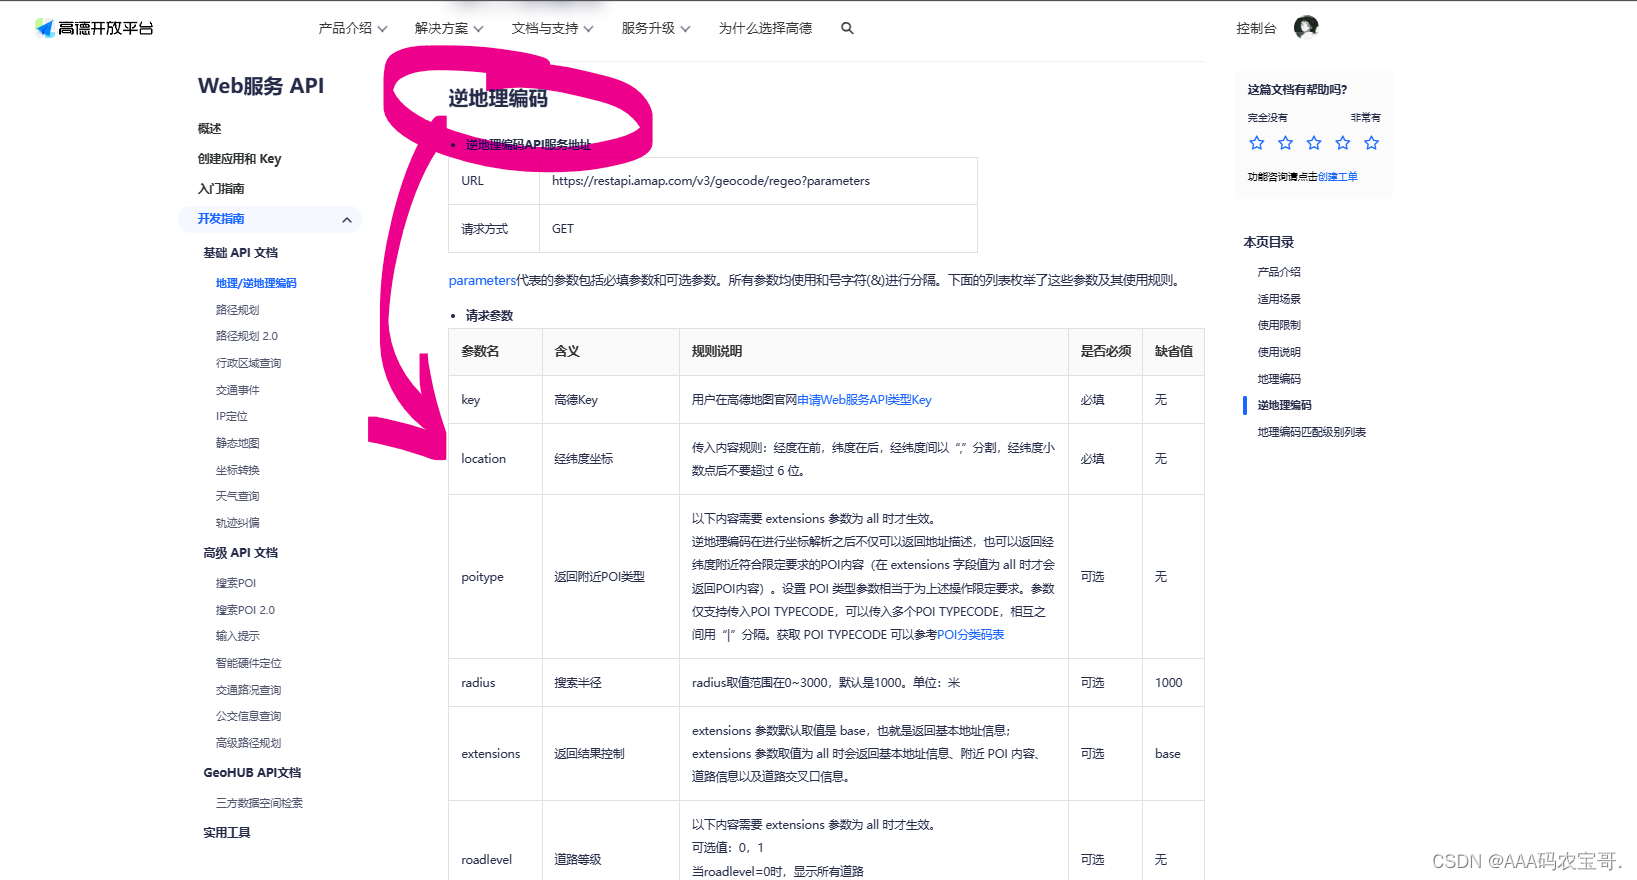This screenshot has height=880, width=1637.
Task: Click the parameters link in description
Action: (x=483, y=280)
